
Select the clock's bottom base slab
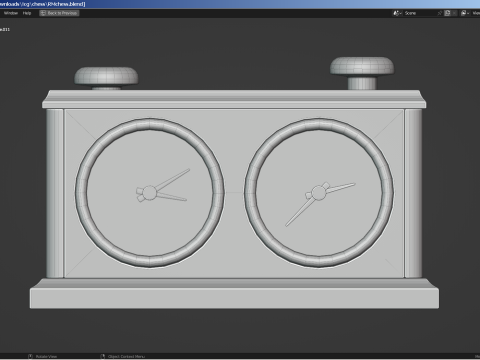point(234,298)
